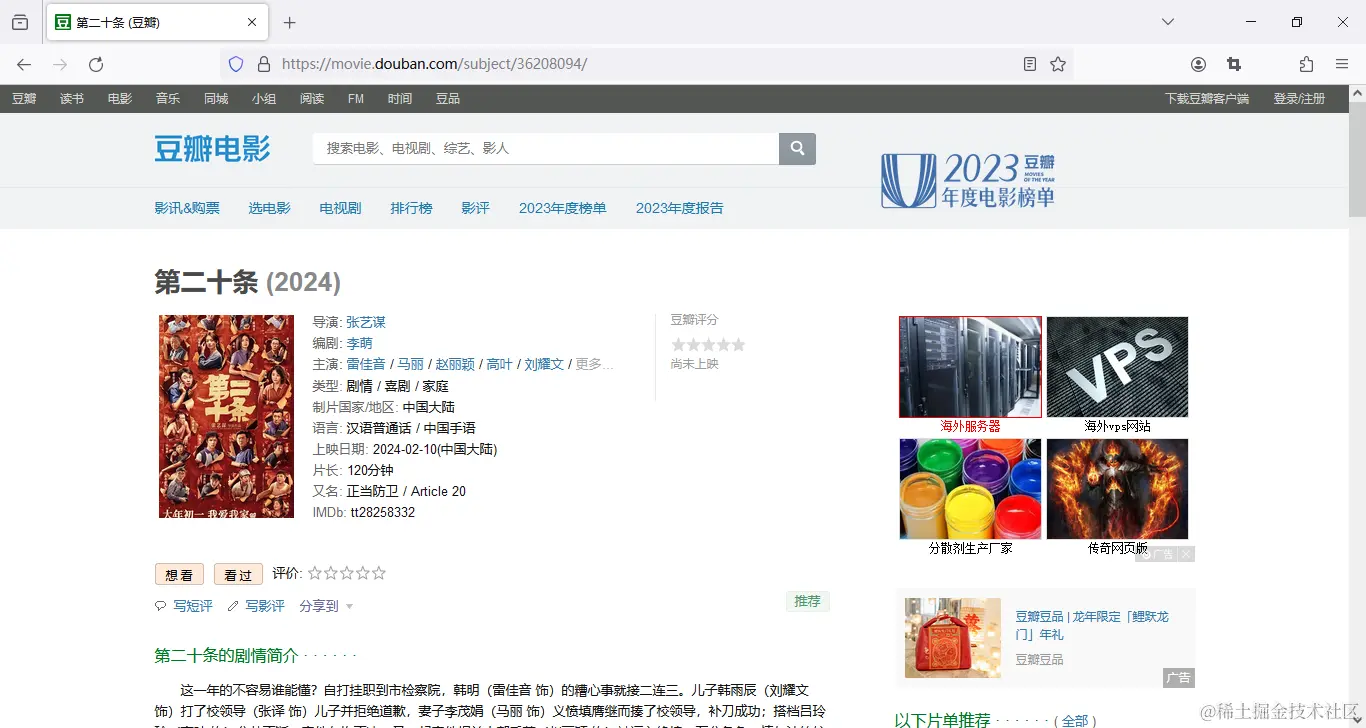Screen dimensions: 1366x728
Task: Open the extensions puzzle icon
Action: coord(1306,64)
